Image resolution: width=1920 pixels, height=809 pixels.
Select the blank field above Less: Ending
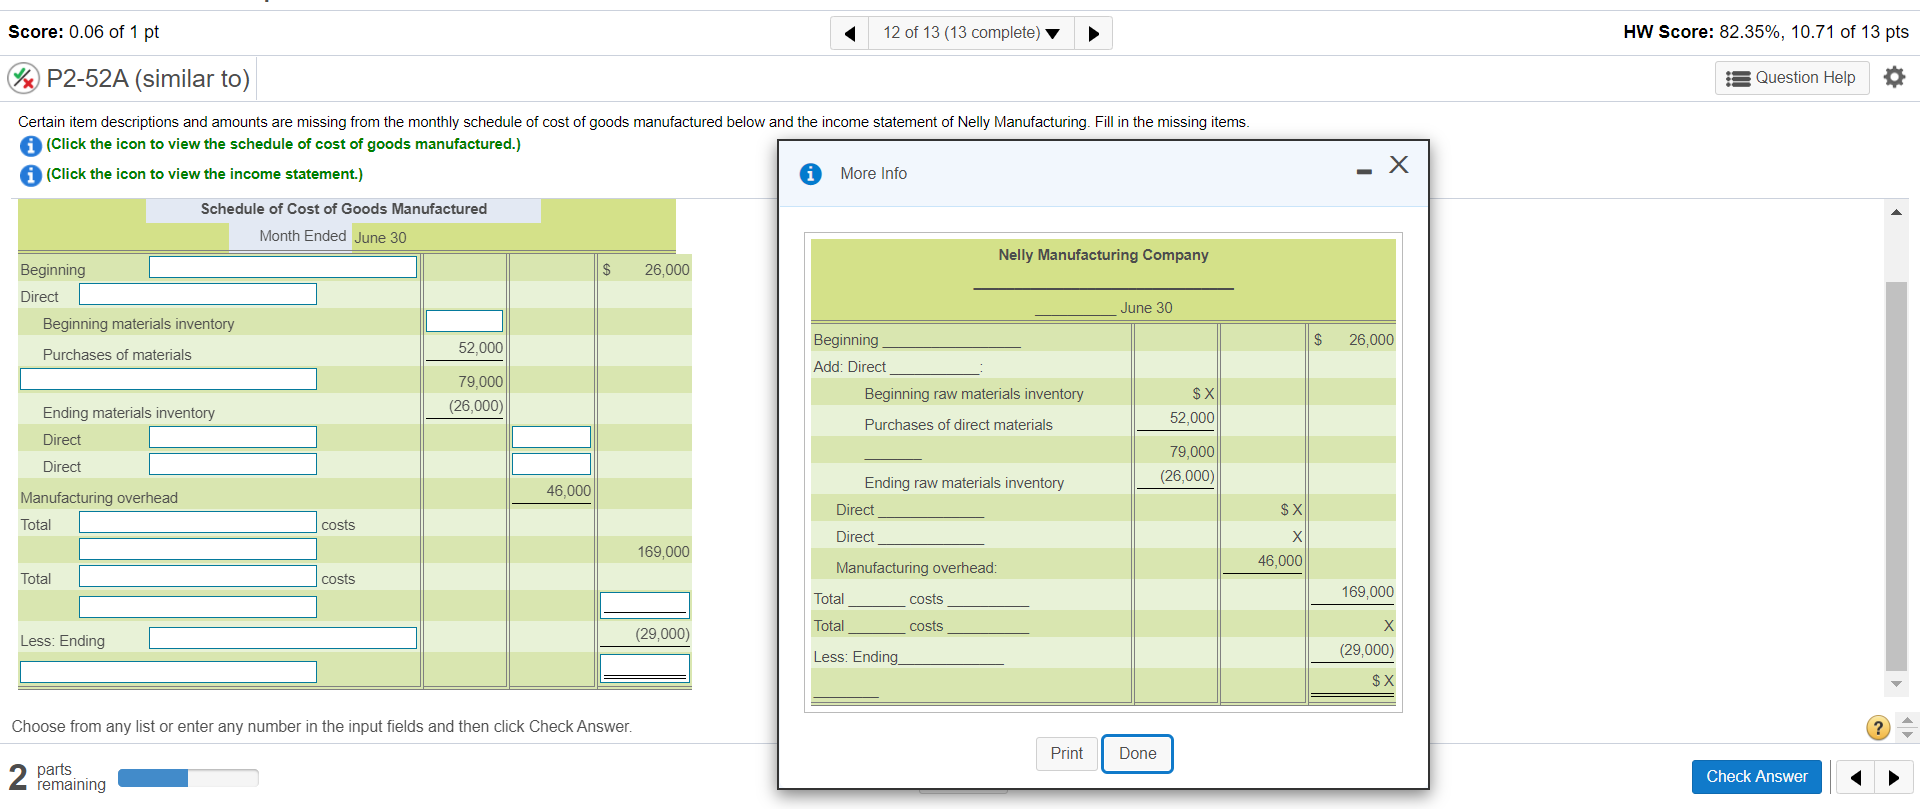198,607
